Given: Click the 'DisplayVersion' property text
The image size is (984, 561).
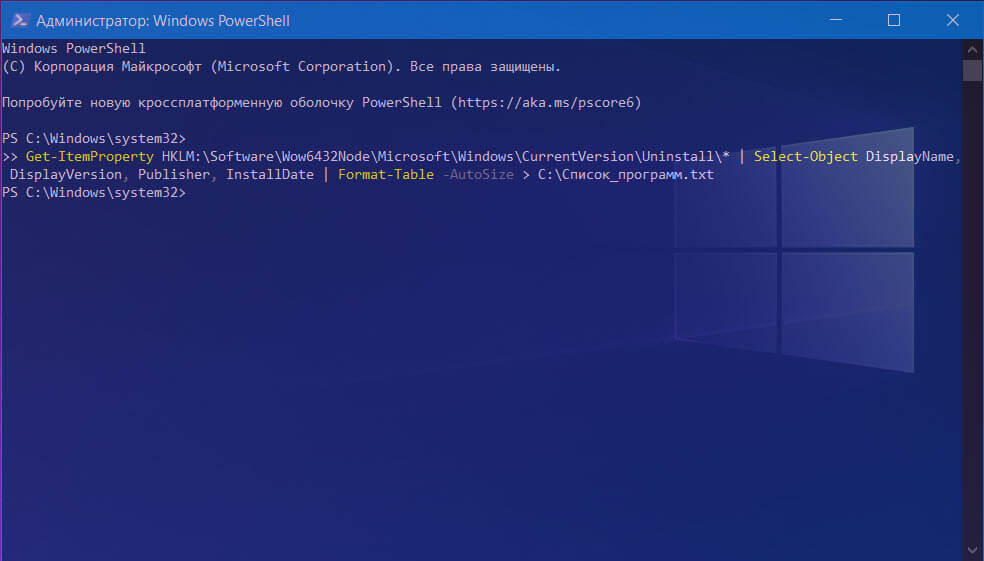Looking at the screenshot, I should tap(66, 174).
